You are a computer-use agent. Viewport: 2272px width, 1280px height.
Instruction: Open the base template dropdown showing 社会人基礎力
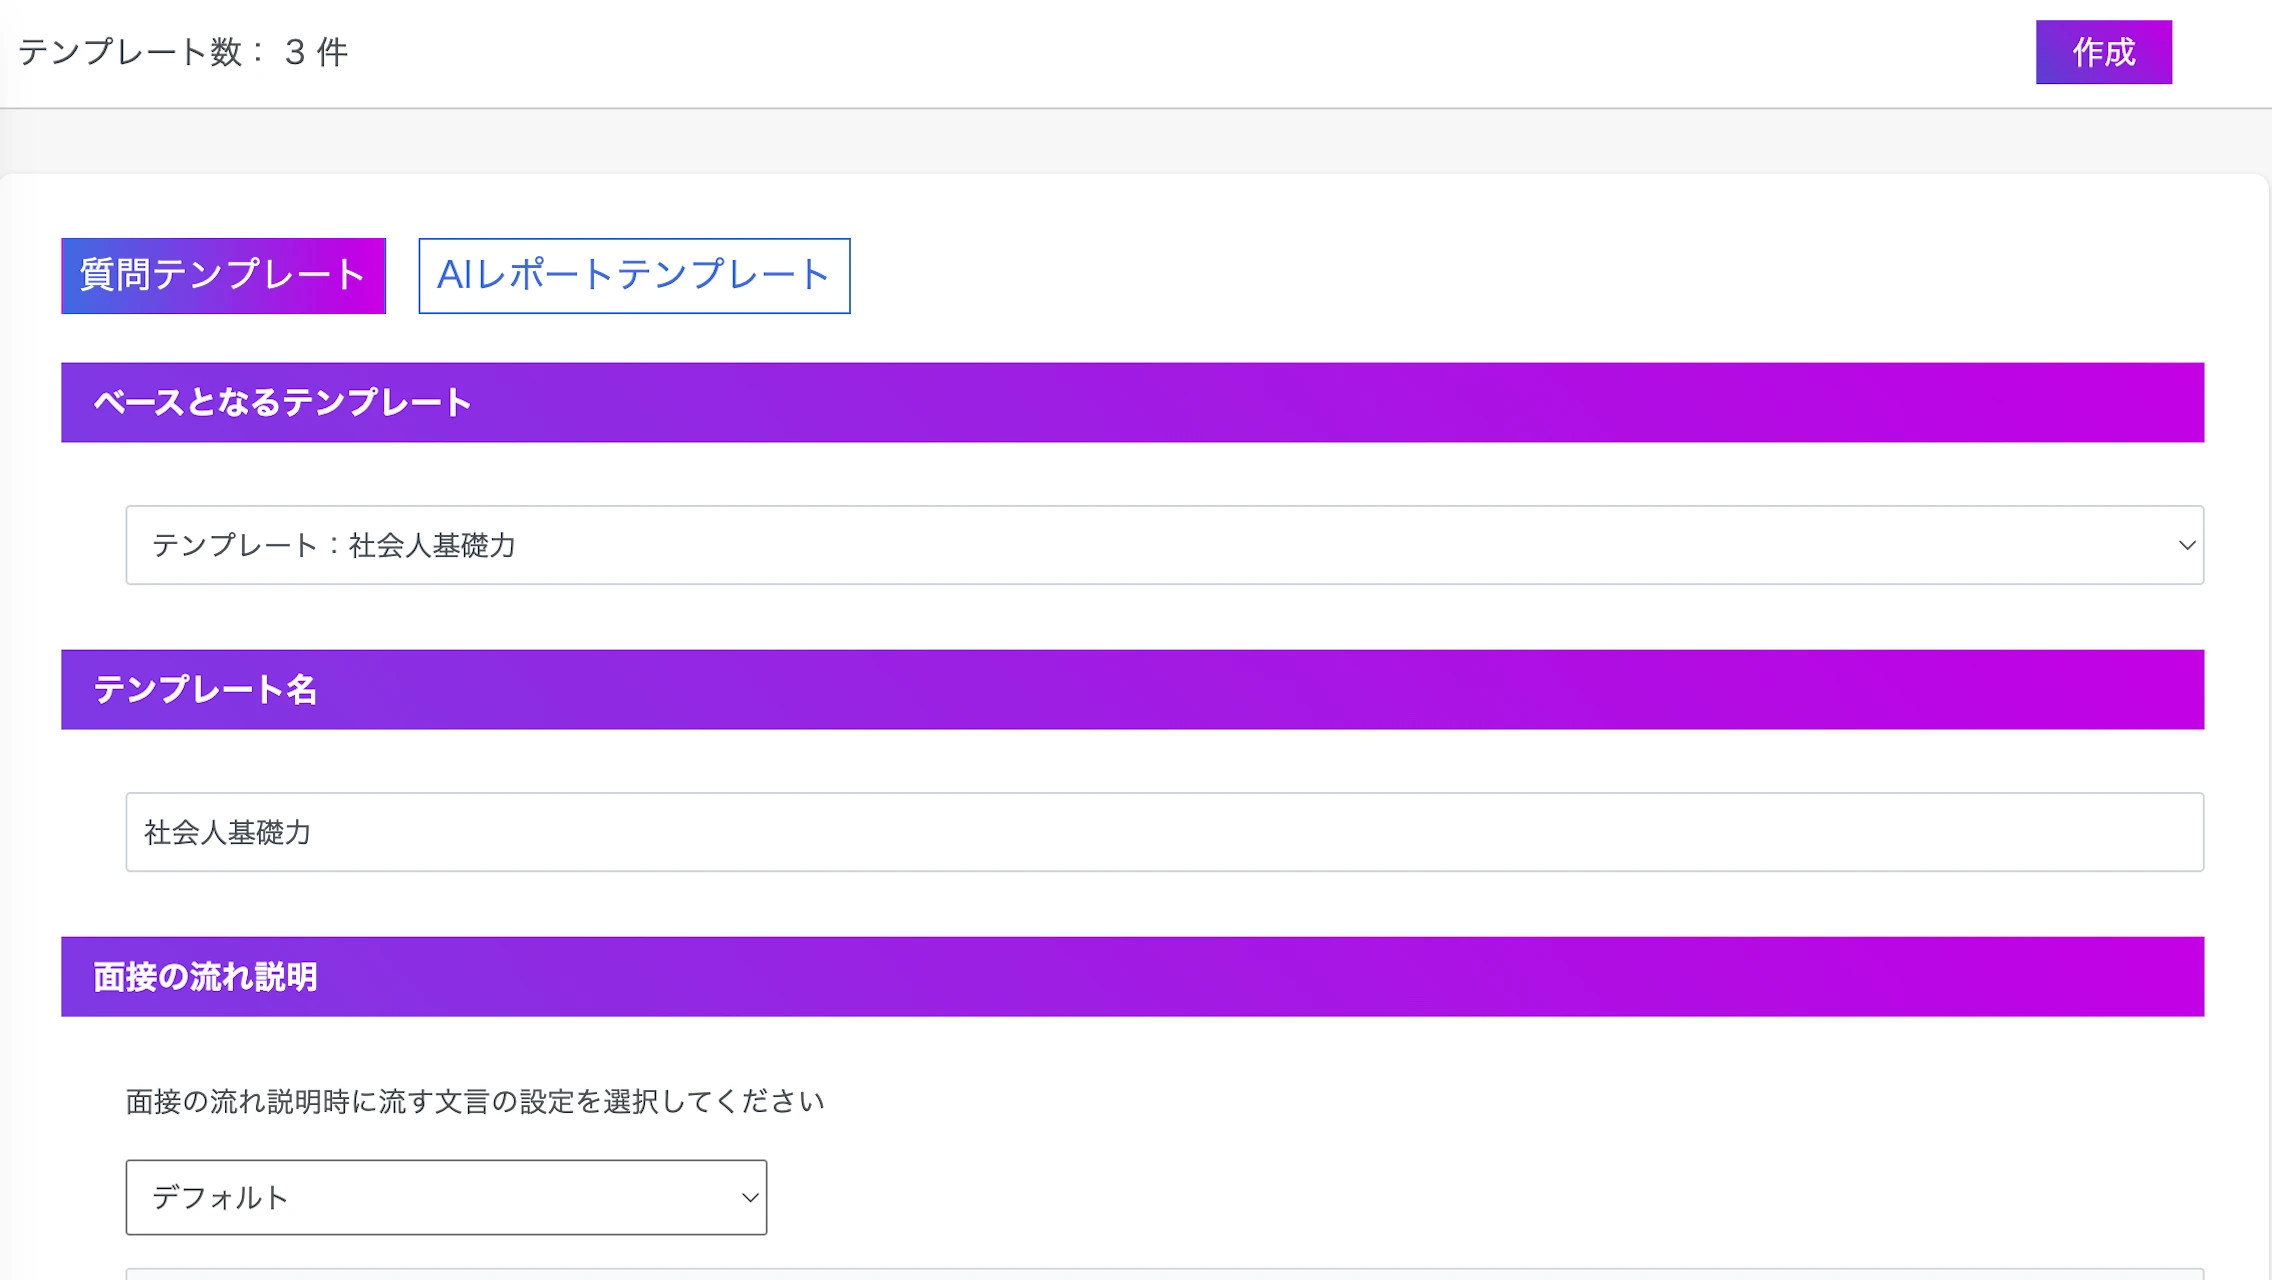pos(1164,545)
